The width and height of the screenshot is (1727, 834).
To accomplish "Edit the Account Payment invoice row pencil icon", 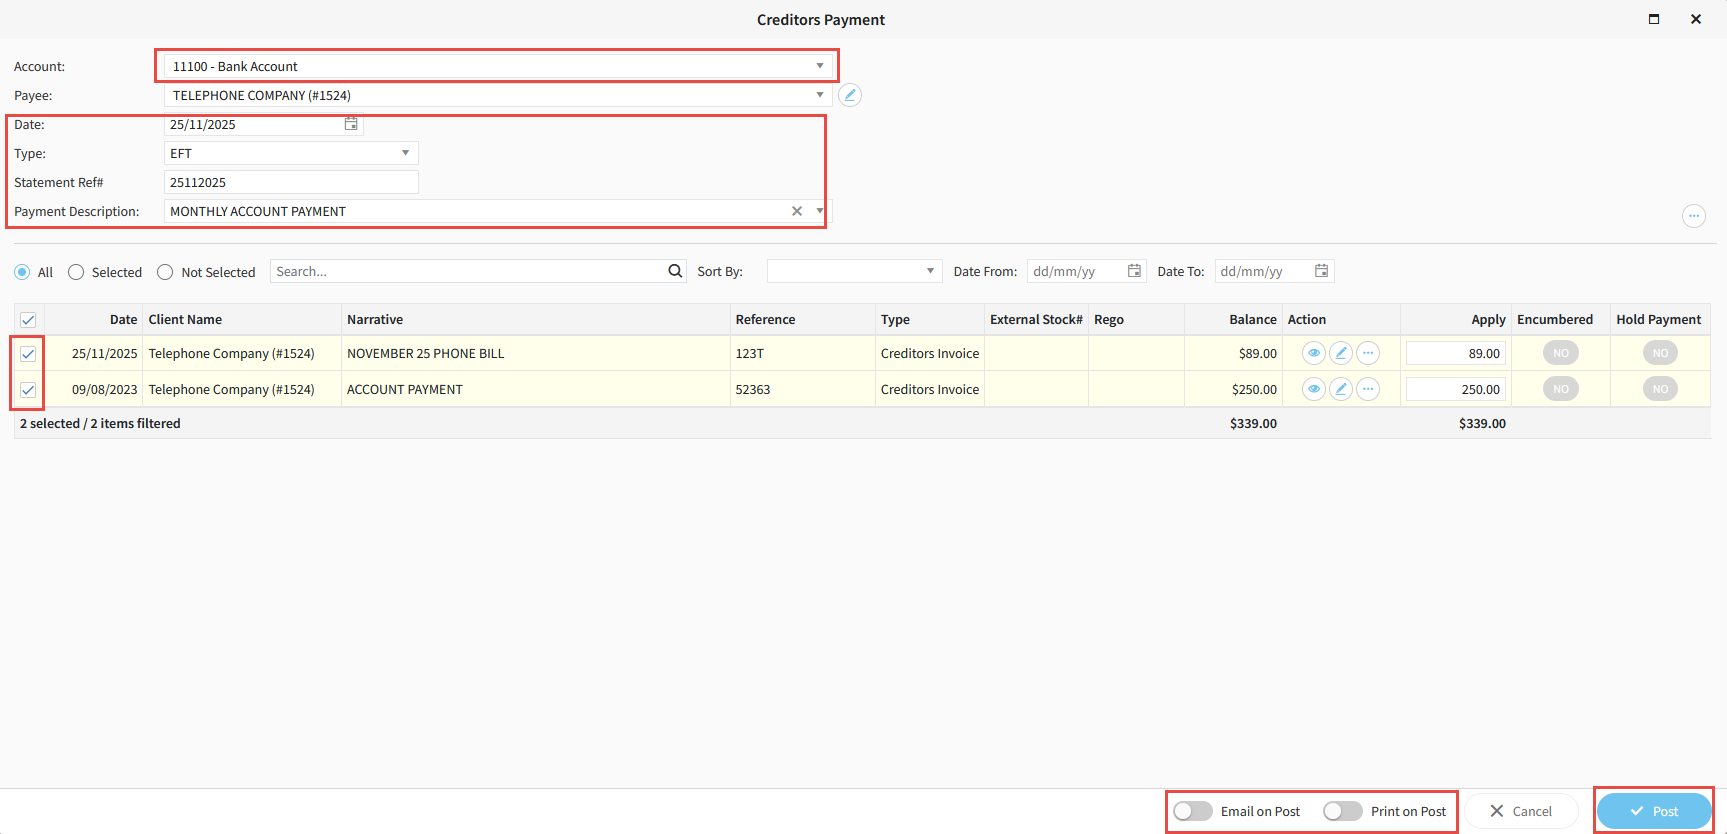I will (x=1341, y=389).
